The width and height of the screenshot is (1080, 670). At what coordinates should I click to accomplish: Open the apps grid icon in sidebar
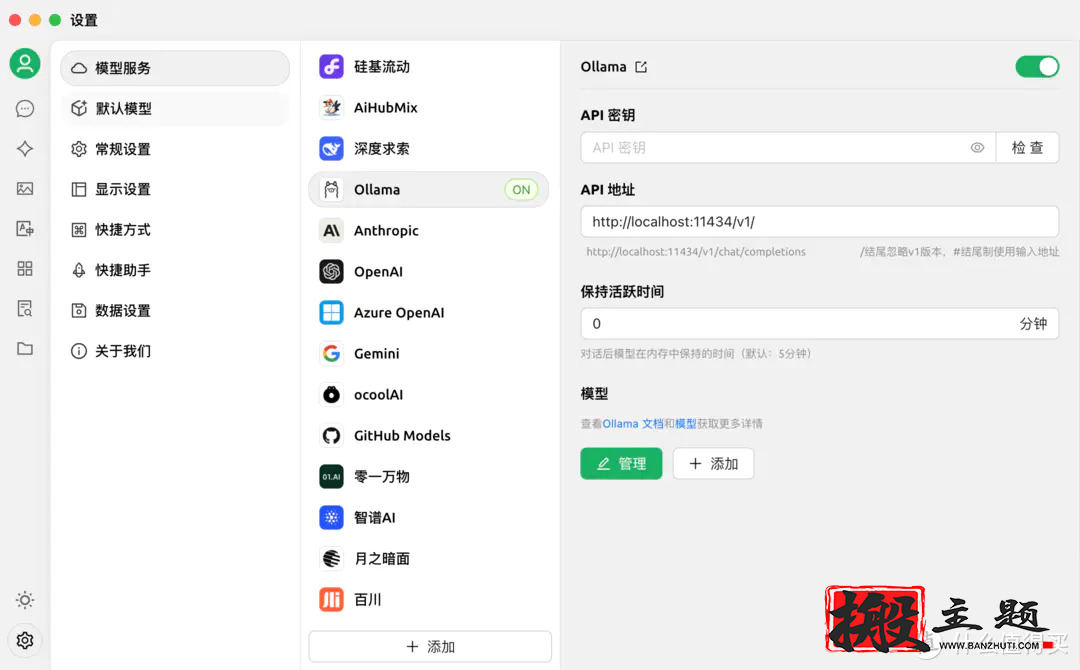[24, 268]
